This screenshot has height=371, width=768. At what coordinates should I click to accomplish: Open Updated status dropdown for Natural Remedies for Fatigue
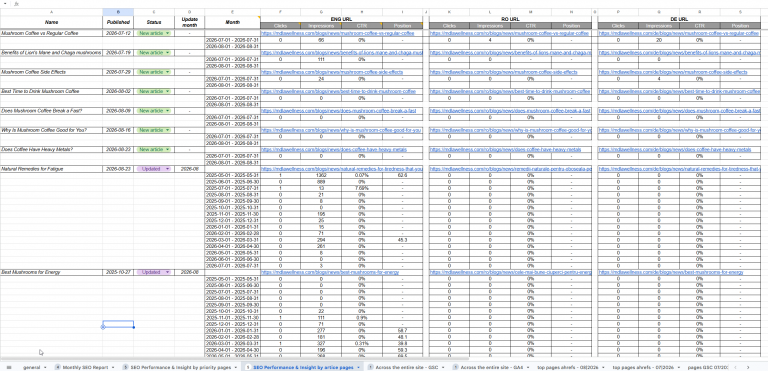[168, 169]
